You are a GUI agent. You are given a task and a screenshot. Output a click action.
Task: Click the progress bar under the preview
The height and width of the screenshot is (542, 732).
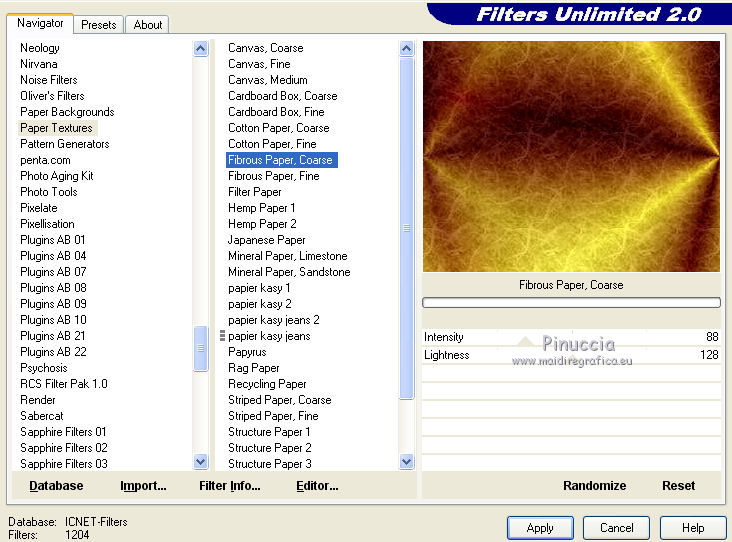(x=571, y=303)
